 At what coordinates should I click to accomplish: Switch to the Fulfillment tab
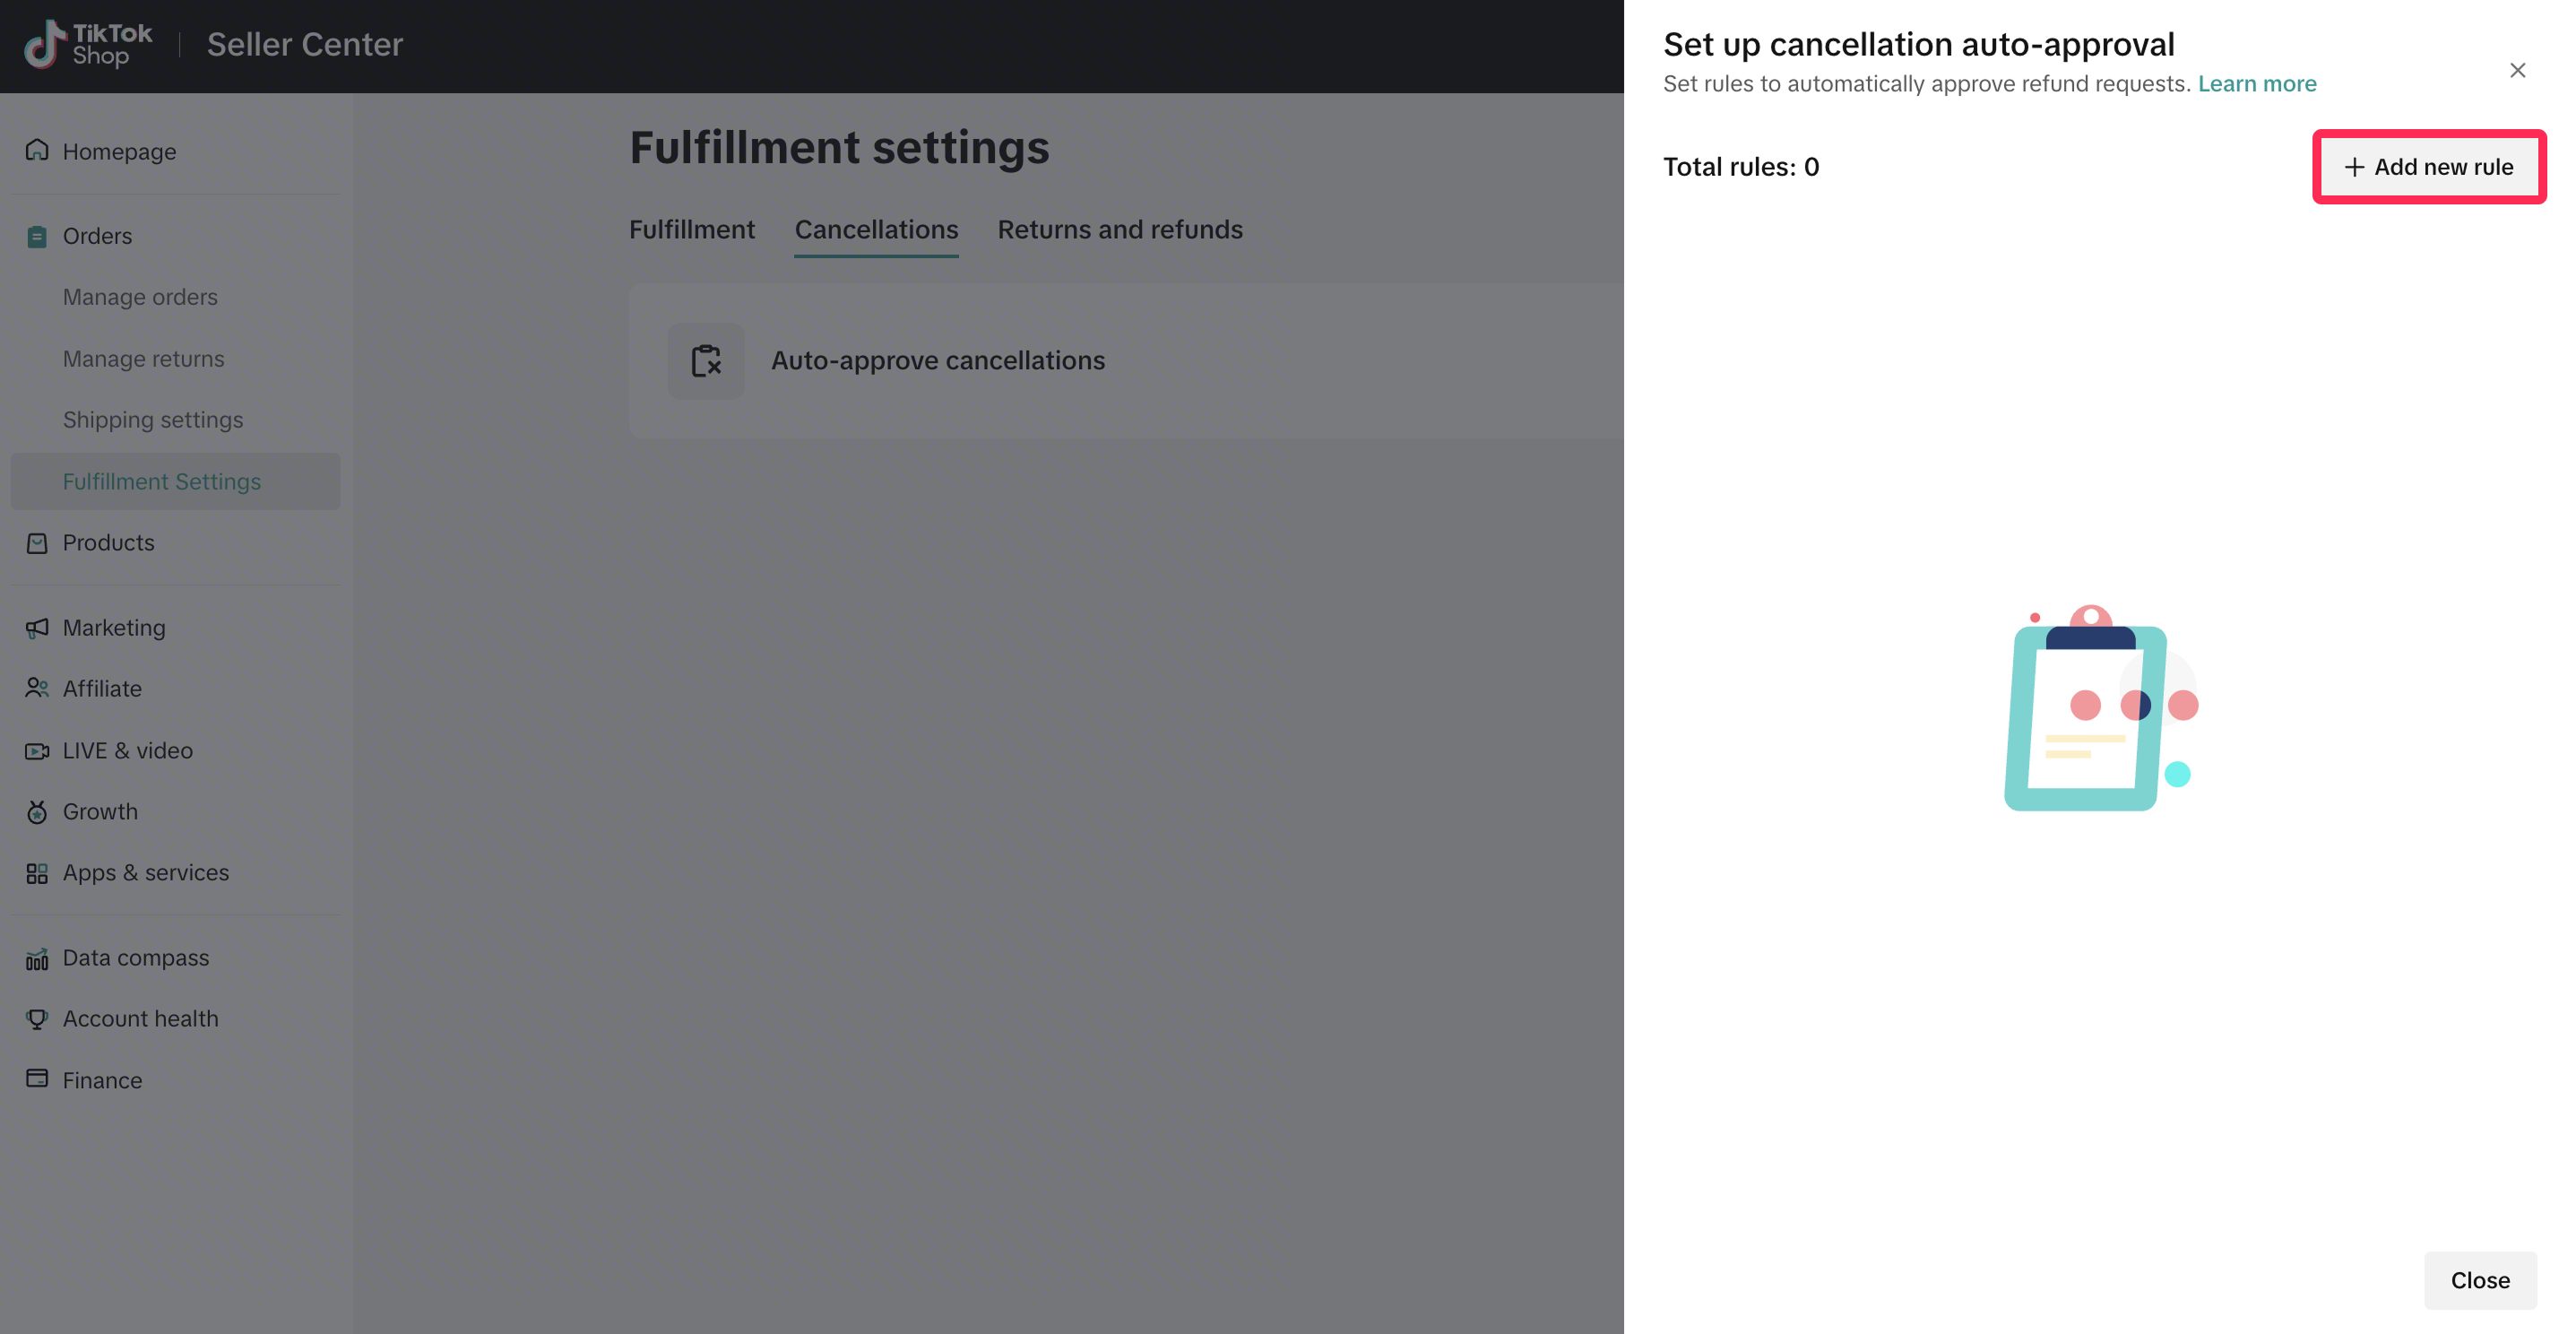691,229
